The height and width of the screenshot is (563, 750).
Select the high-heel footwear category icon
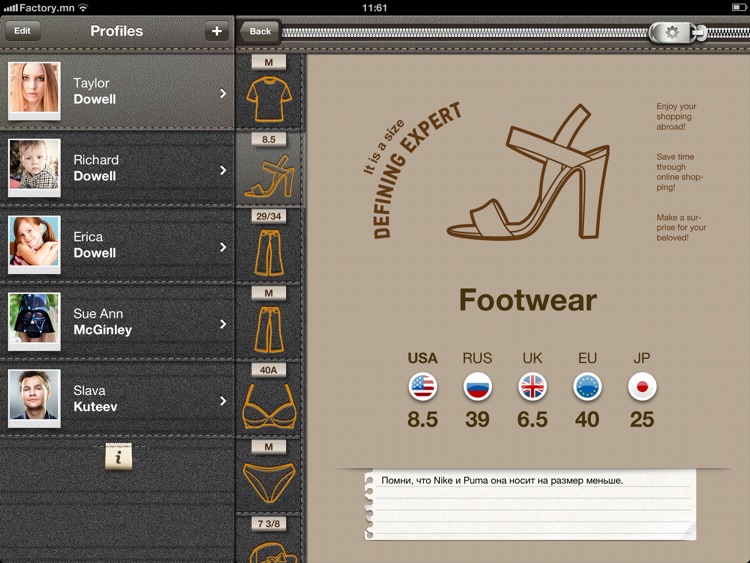269,176
